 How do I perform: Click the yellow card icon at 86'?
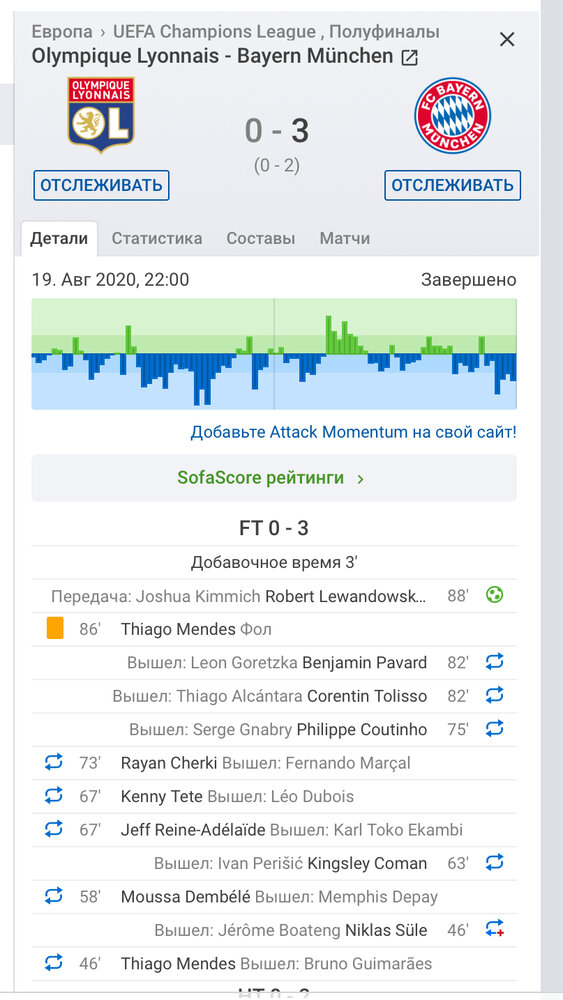(55, 629)
